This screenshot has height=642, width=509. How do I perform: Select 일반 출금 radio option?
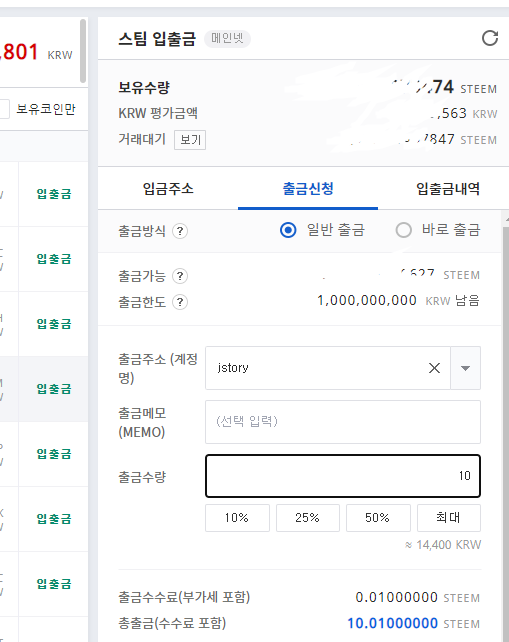[x=288, y=230]
